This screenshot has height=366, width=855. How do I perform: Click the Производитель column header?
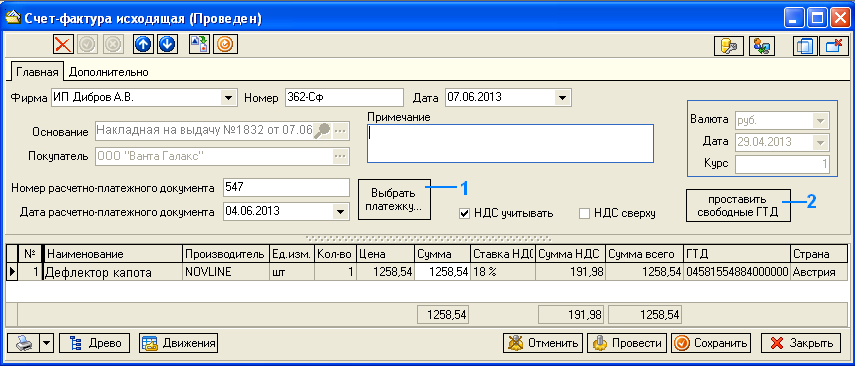tap(225, 254)
